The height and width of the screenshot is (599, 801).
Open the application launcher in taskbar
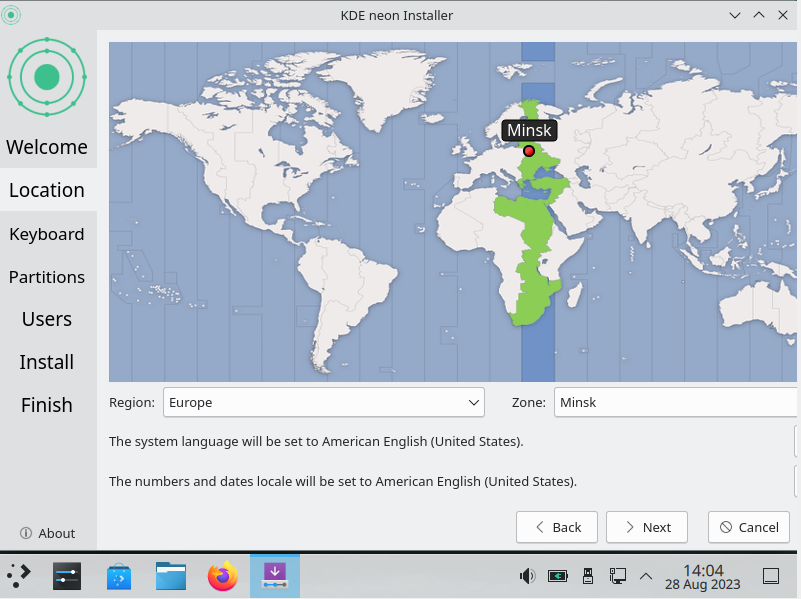(19, 576)
